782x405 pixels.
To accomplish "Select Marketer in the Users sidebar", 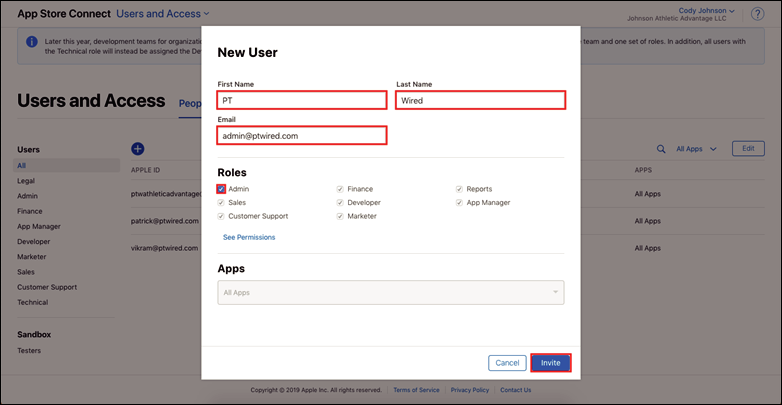I will (31, 256).
